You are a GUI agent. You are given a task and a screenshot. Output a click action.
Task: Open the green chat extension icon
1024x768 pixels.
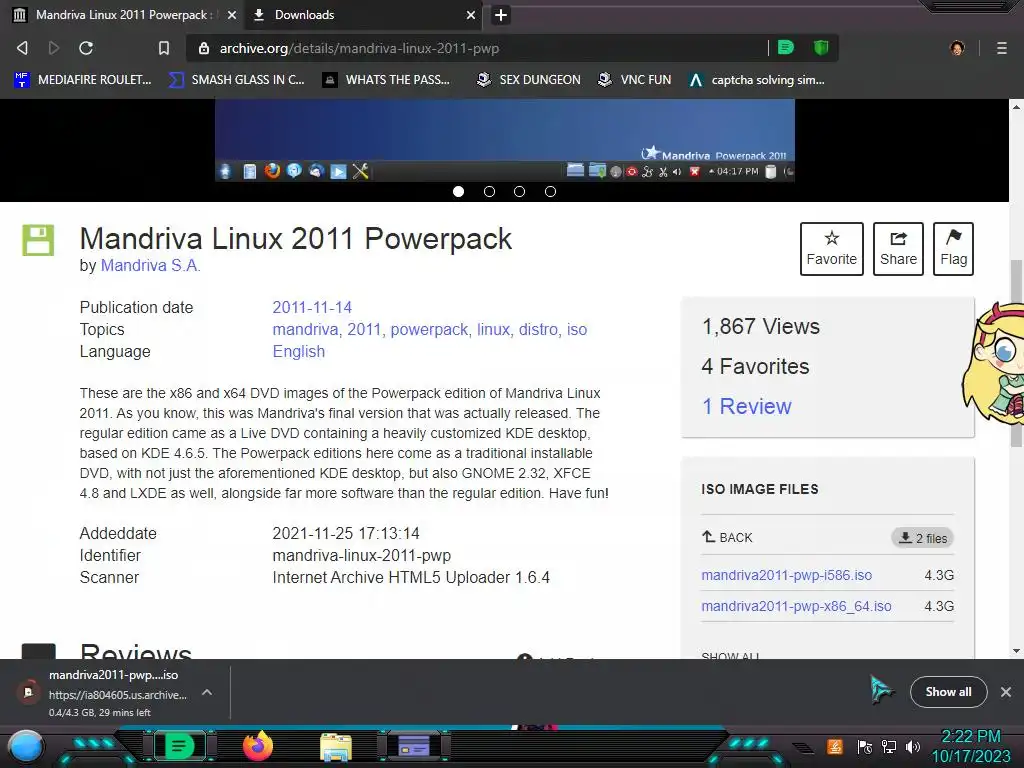[786, 47]
